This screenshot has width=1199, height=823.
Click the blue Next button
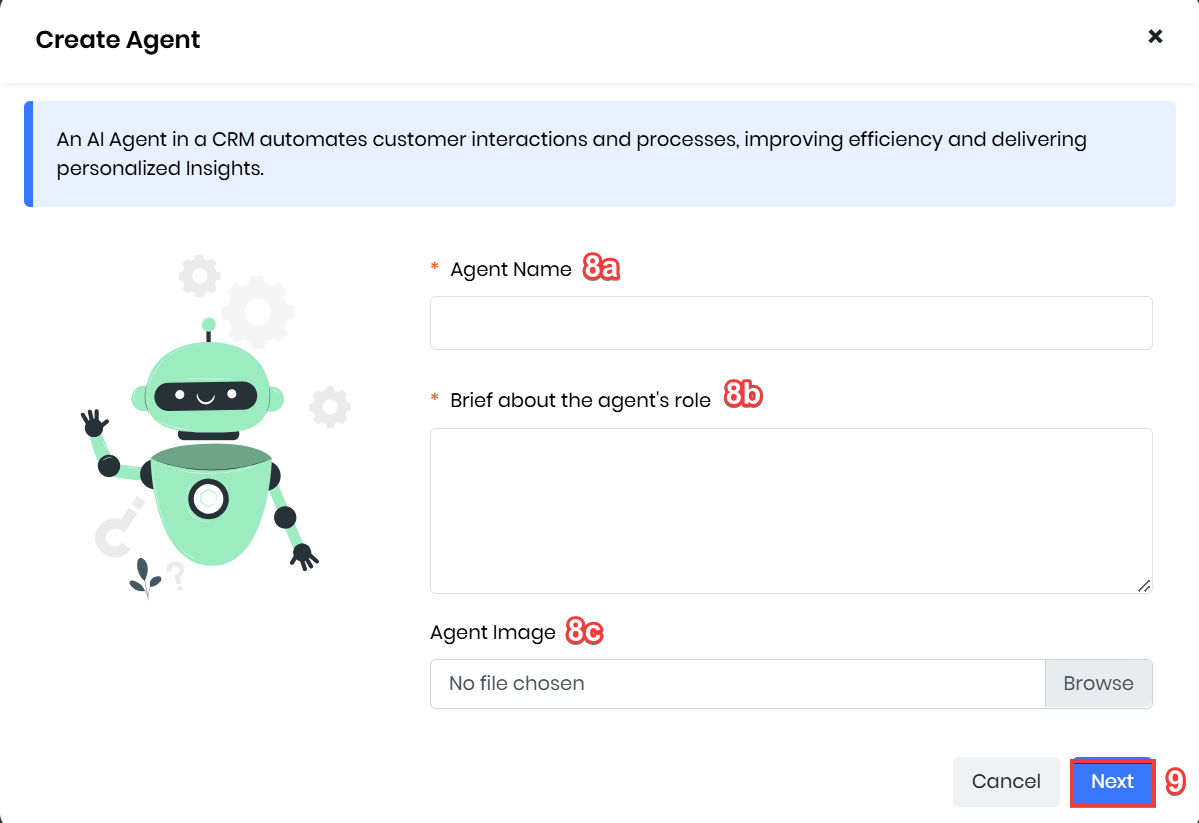click(x=1112, y=781)
